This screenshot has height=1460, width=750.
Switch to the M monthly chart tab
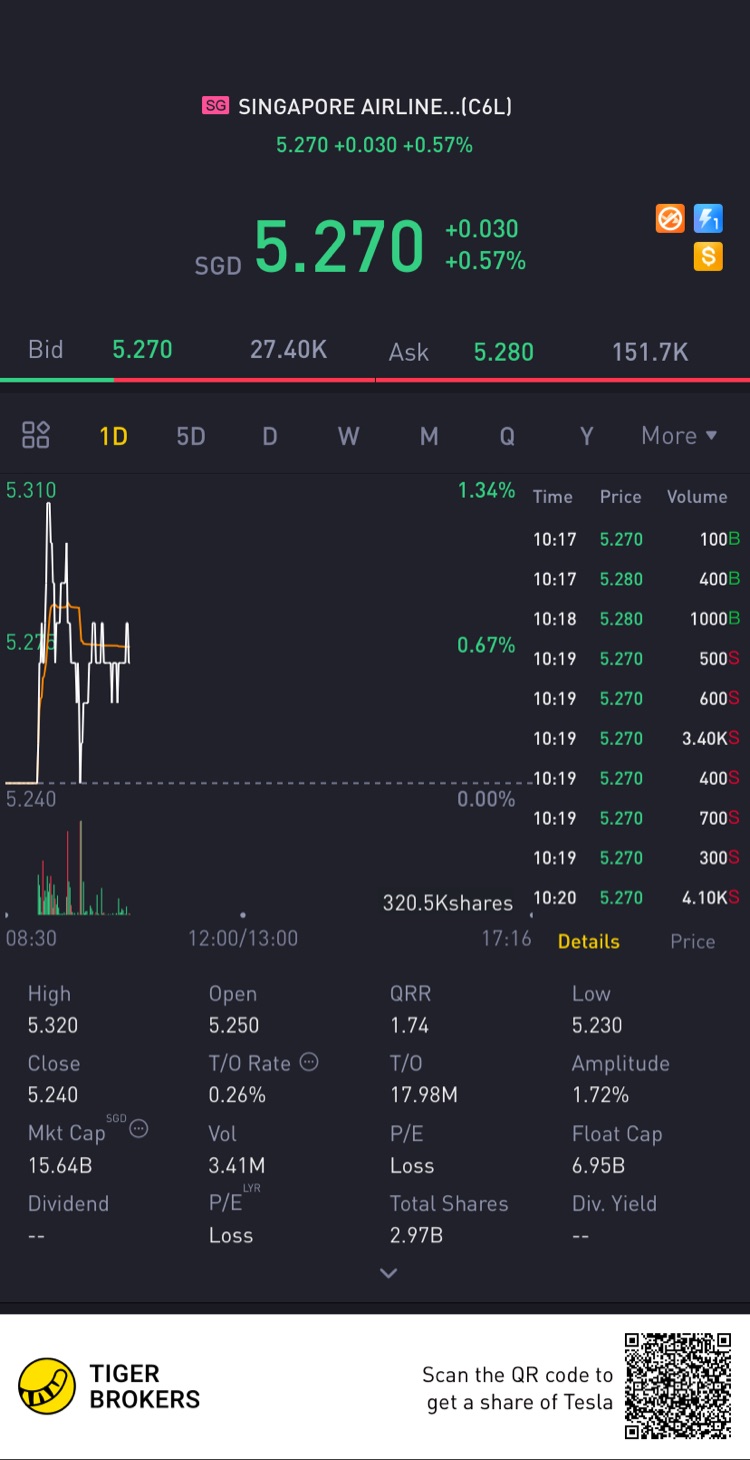point(429,436)
